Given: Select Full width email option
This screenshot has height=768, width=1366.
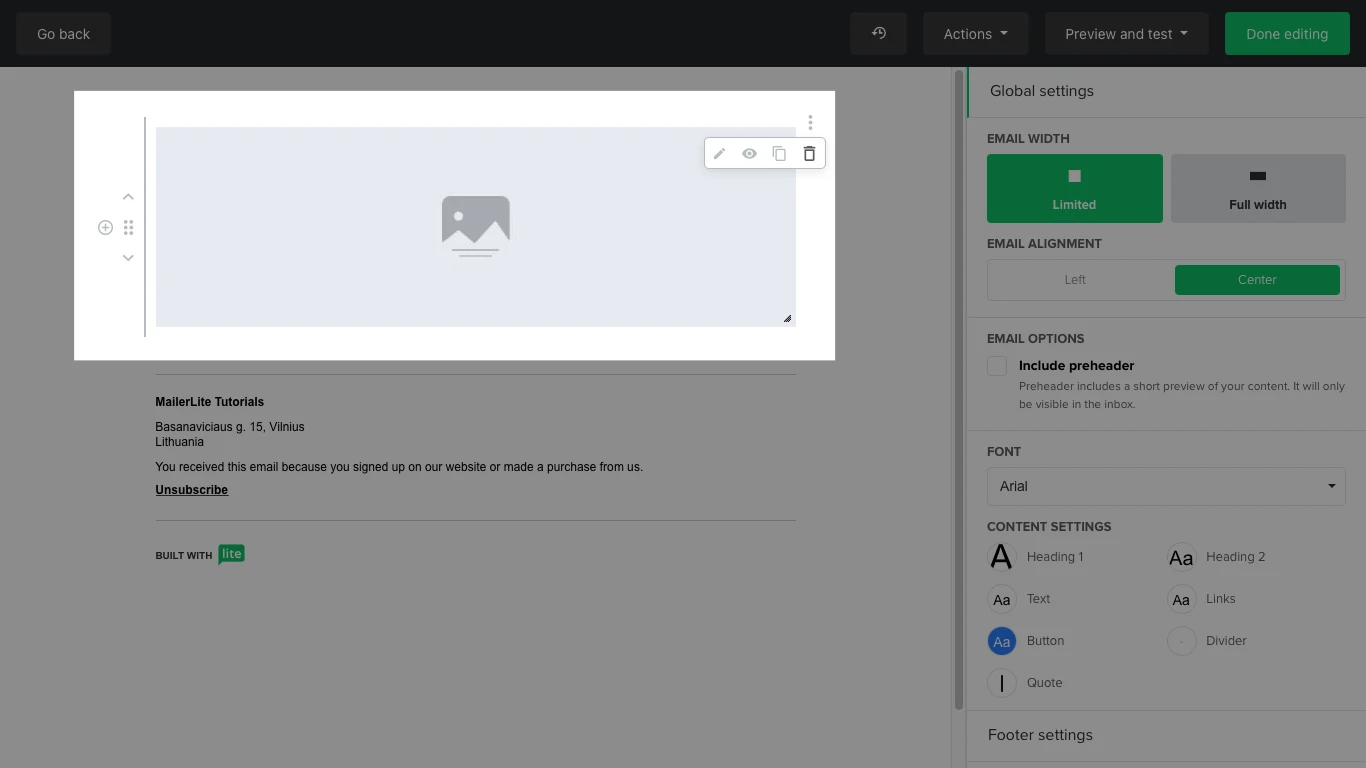Looking at the screenshot, I should 1257,188.
